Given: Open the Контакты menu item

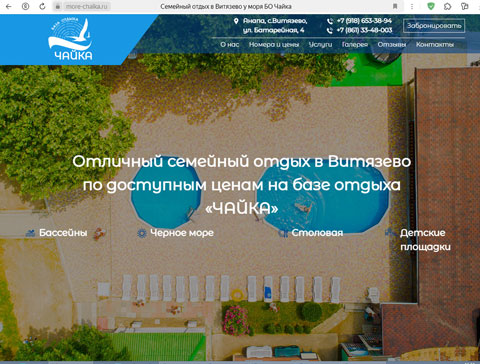Looking at the screenshot, I should click(x=435, y=44).
